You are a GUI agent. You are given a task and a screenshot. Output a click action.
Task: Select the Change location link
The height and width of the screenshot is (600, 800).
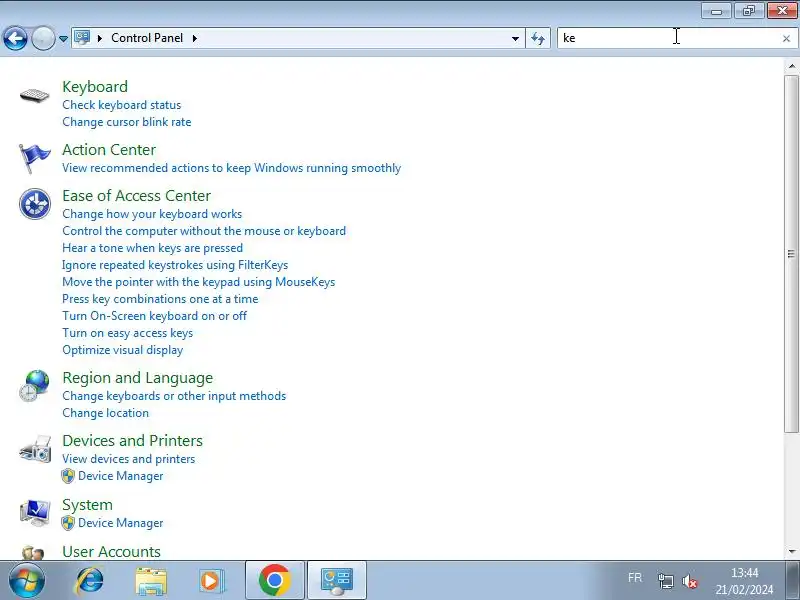(x=106, y=413)
